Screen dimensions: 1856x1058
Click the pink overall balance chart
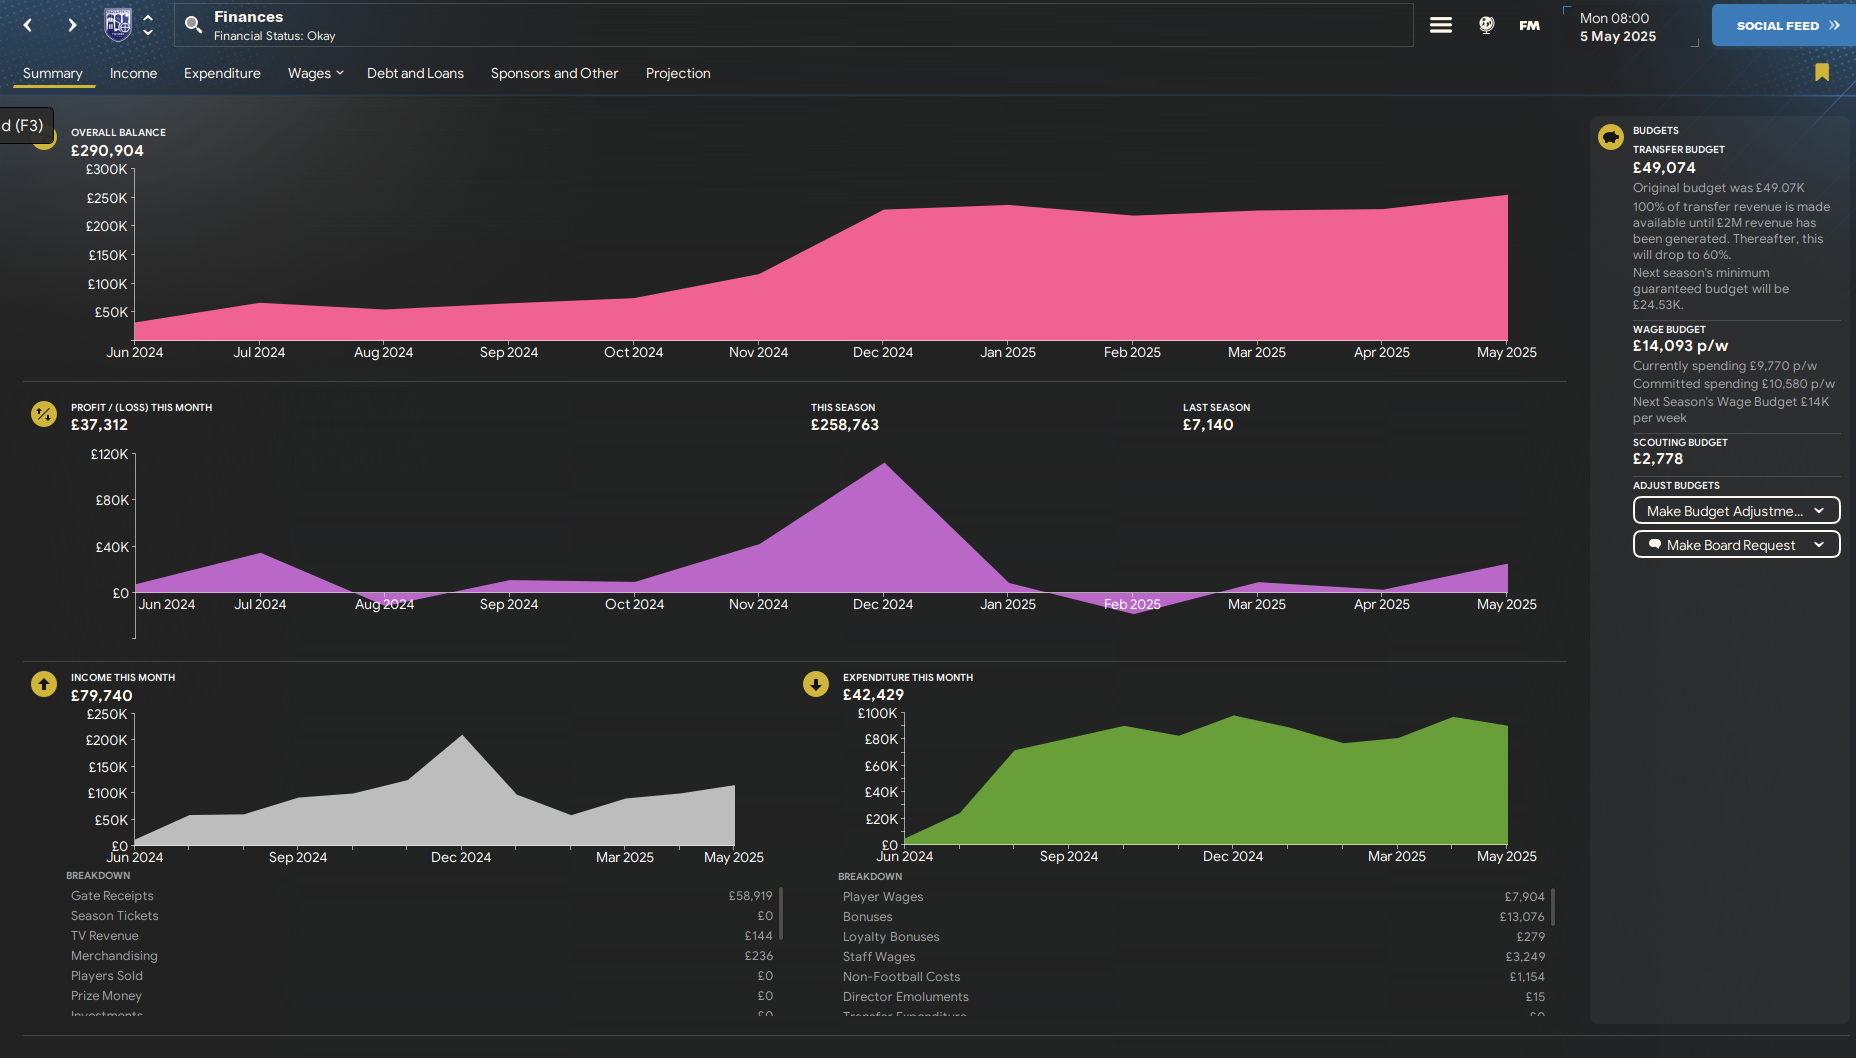[x=821, y=270]
